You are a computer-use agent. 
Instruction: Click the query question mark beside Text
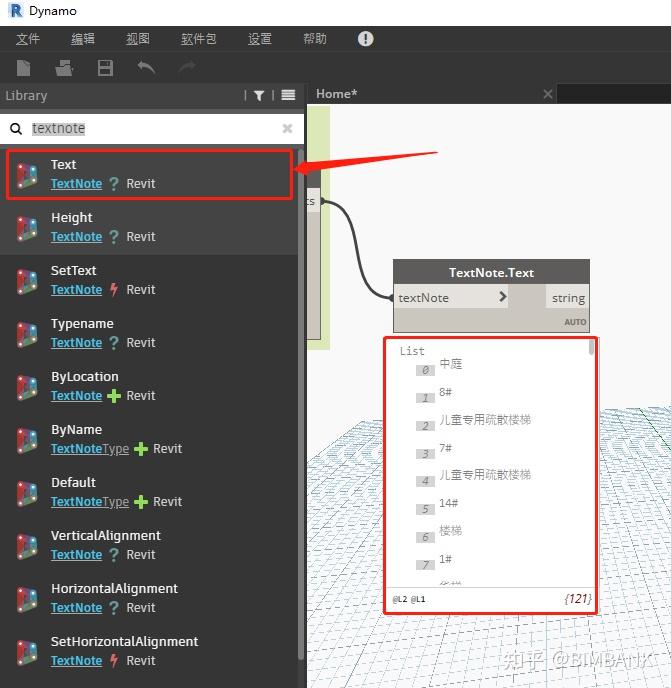click(114, 184)
